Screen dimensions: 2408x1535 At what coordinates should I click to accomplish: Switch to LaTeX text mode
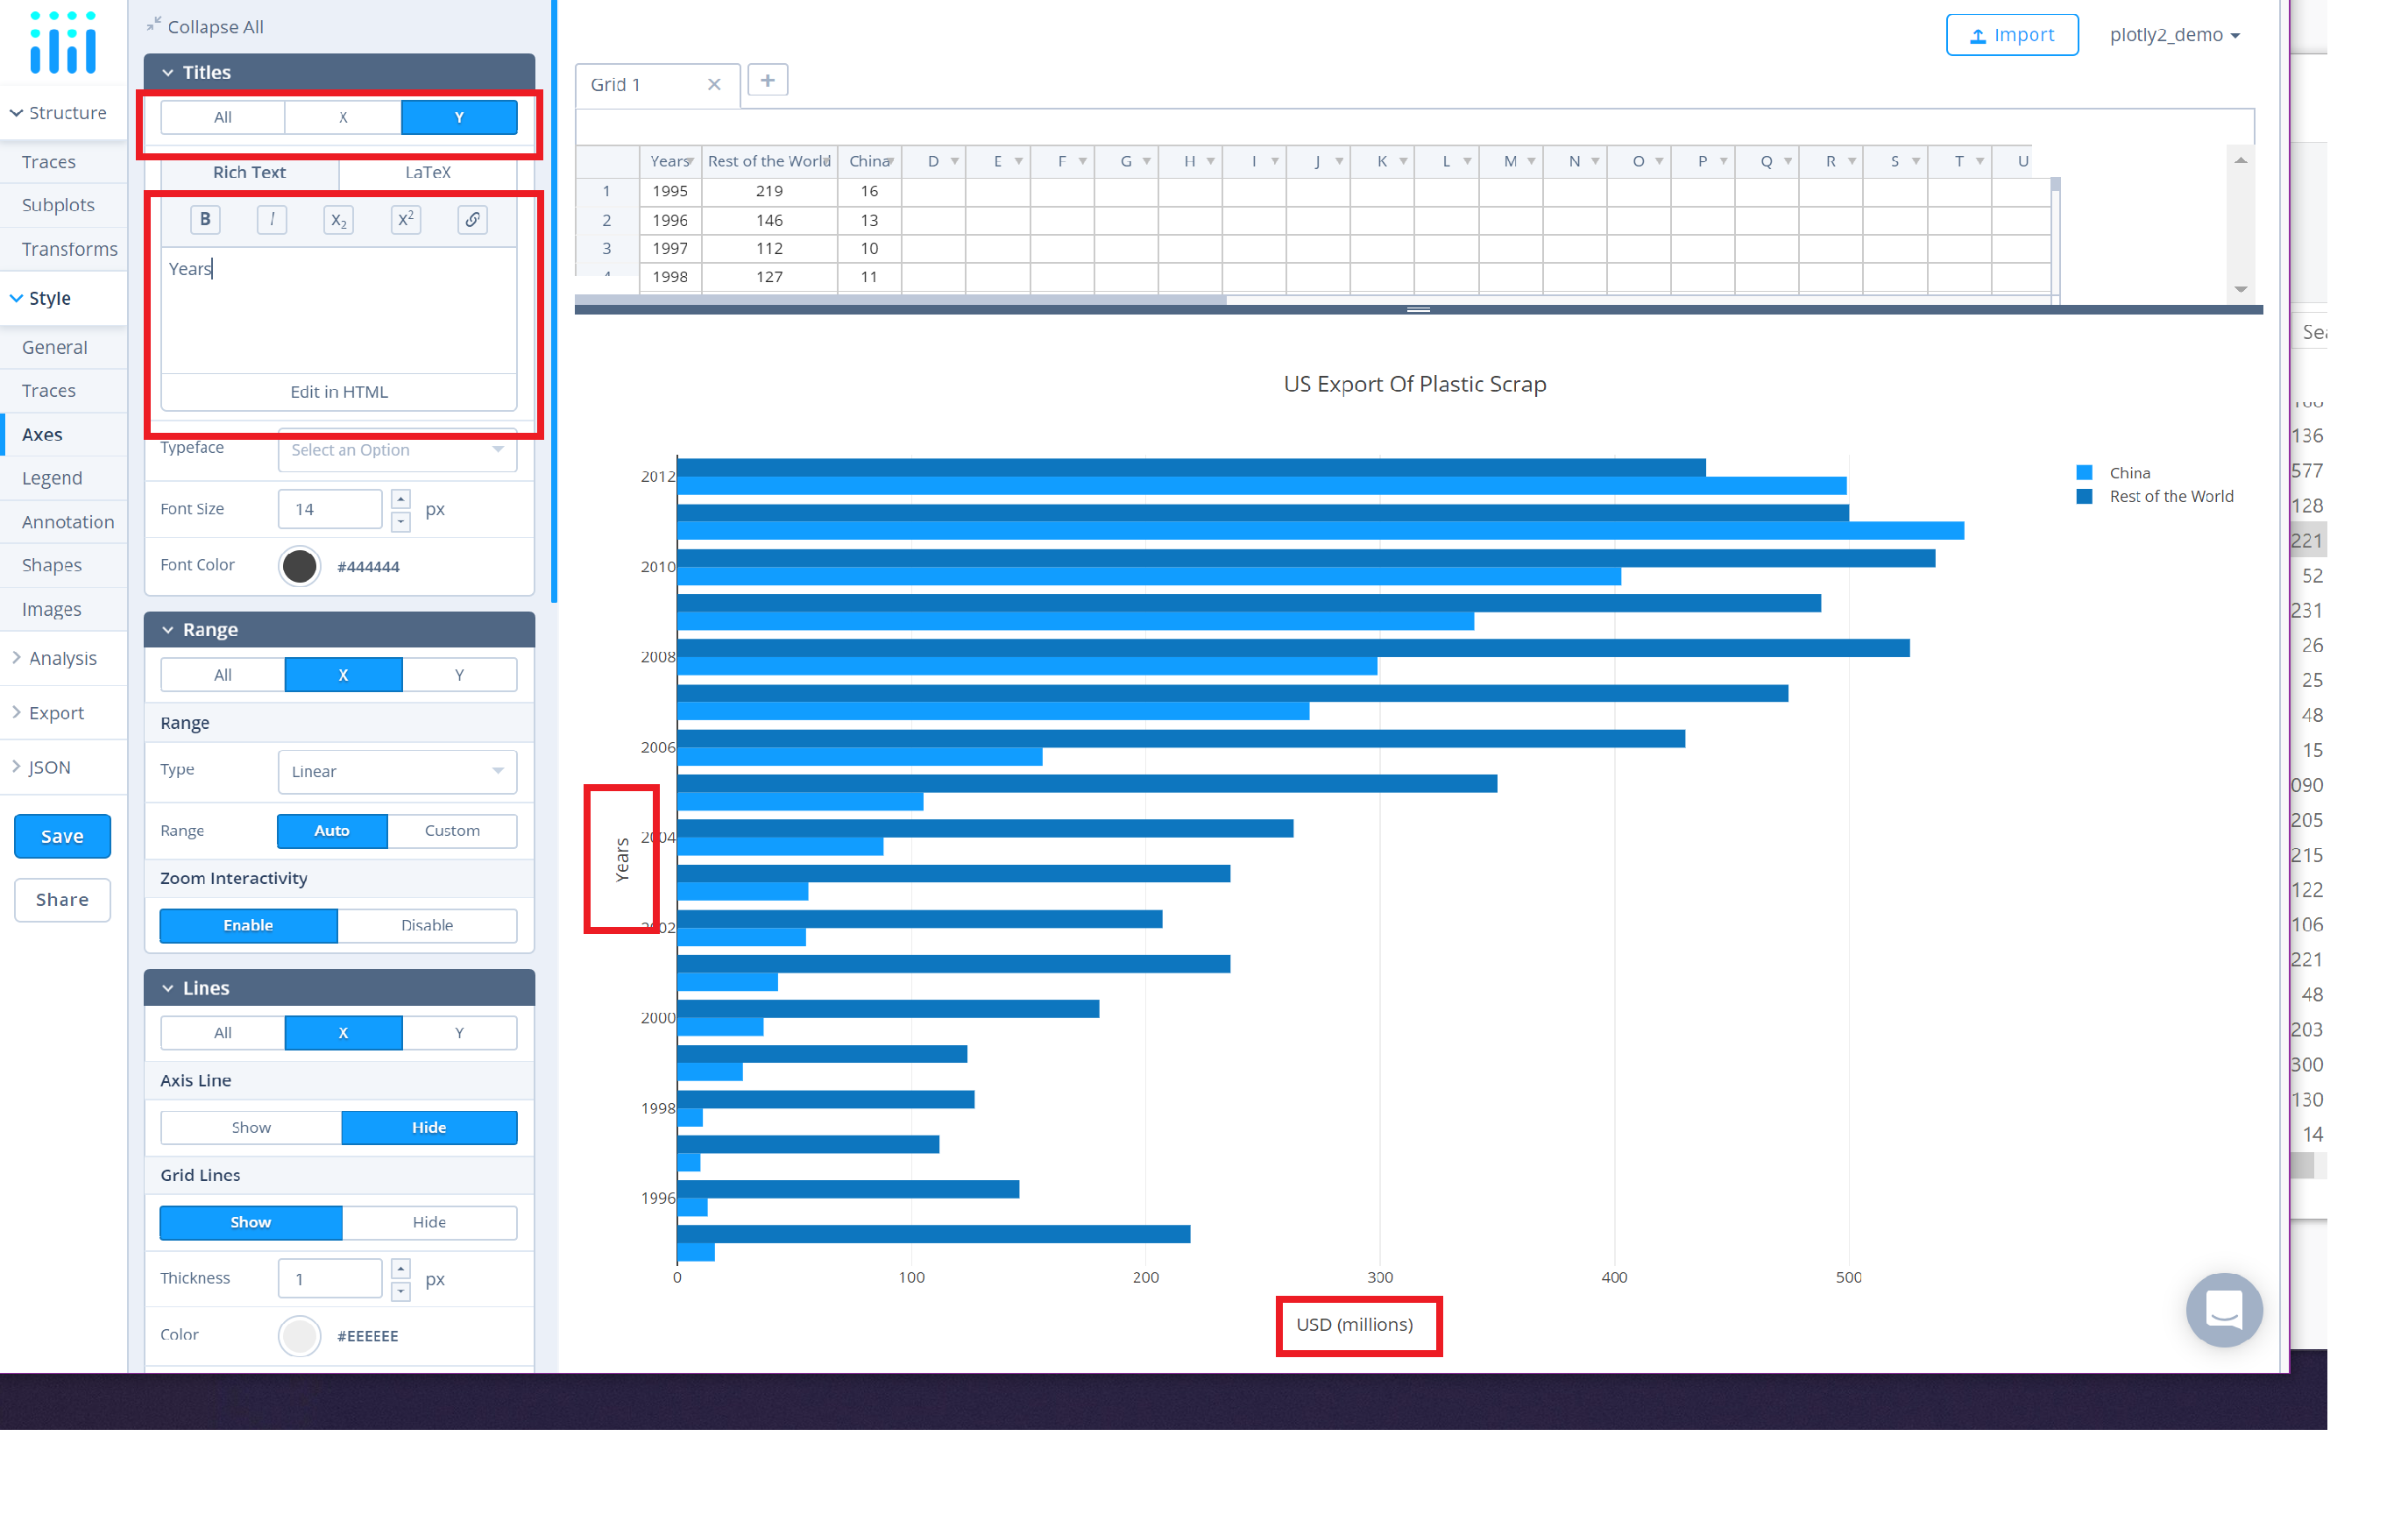pos(428,170)
